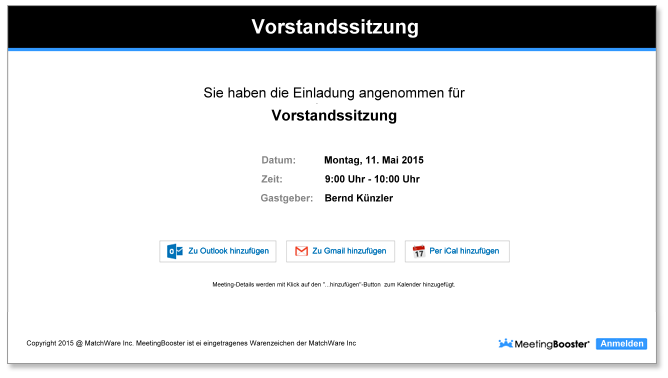This screenshot has height=378, width=668.
Task: Click the hint text 'Meeting-Details werden mit Klick...'
Action: point(334,284)
